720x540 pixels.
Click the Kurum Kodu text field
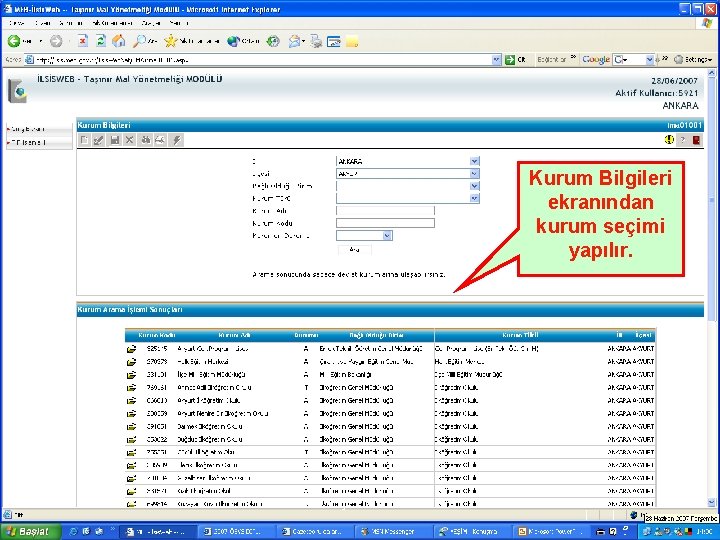pos(385,223)
